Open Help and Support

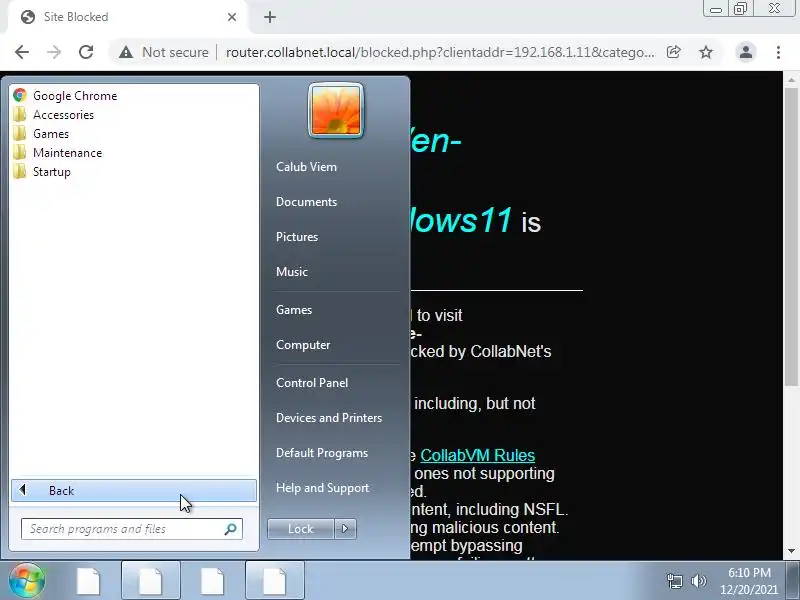[x=322, y=488]
